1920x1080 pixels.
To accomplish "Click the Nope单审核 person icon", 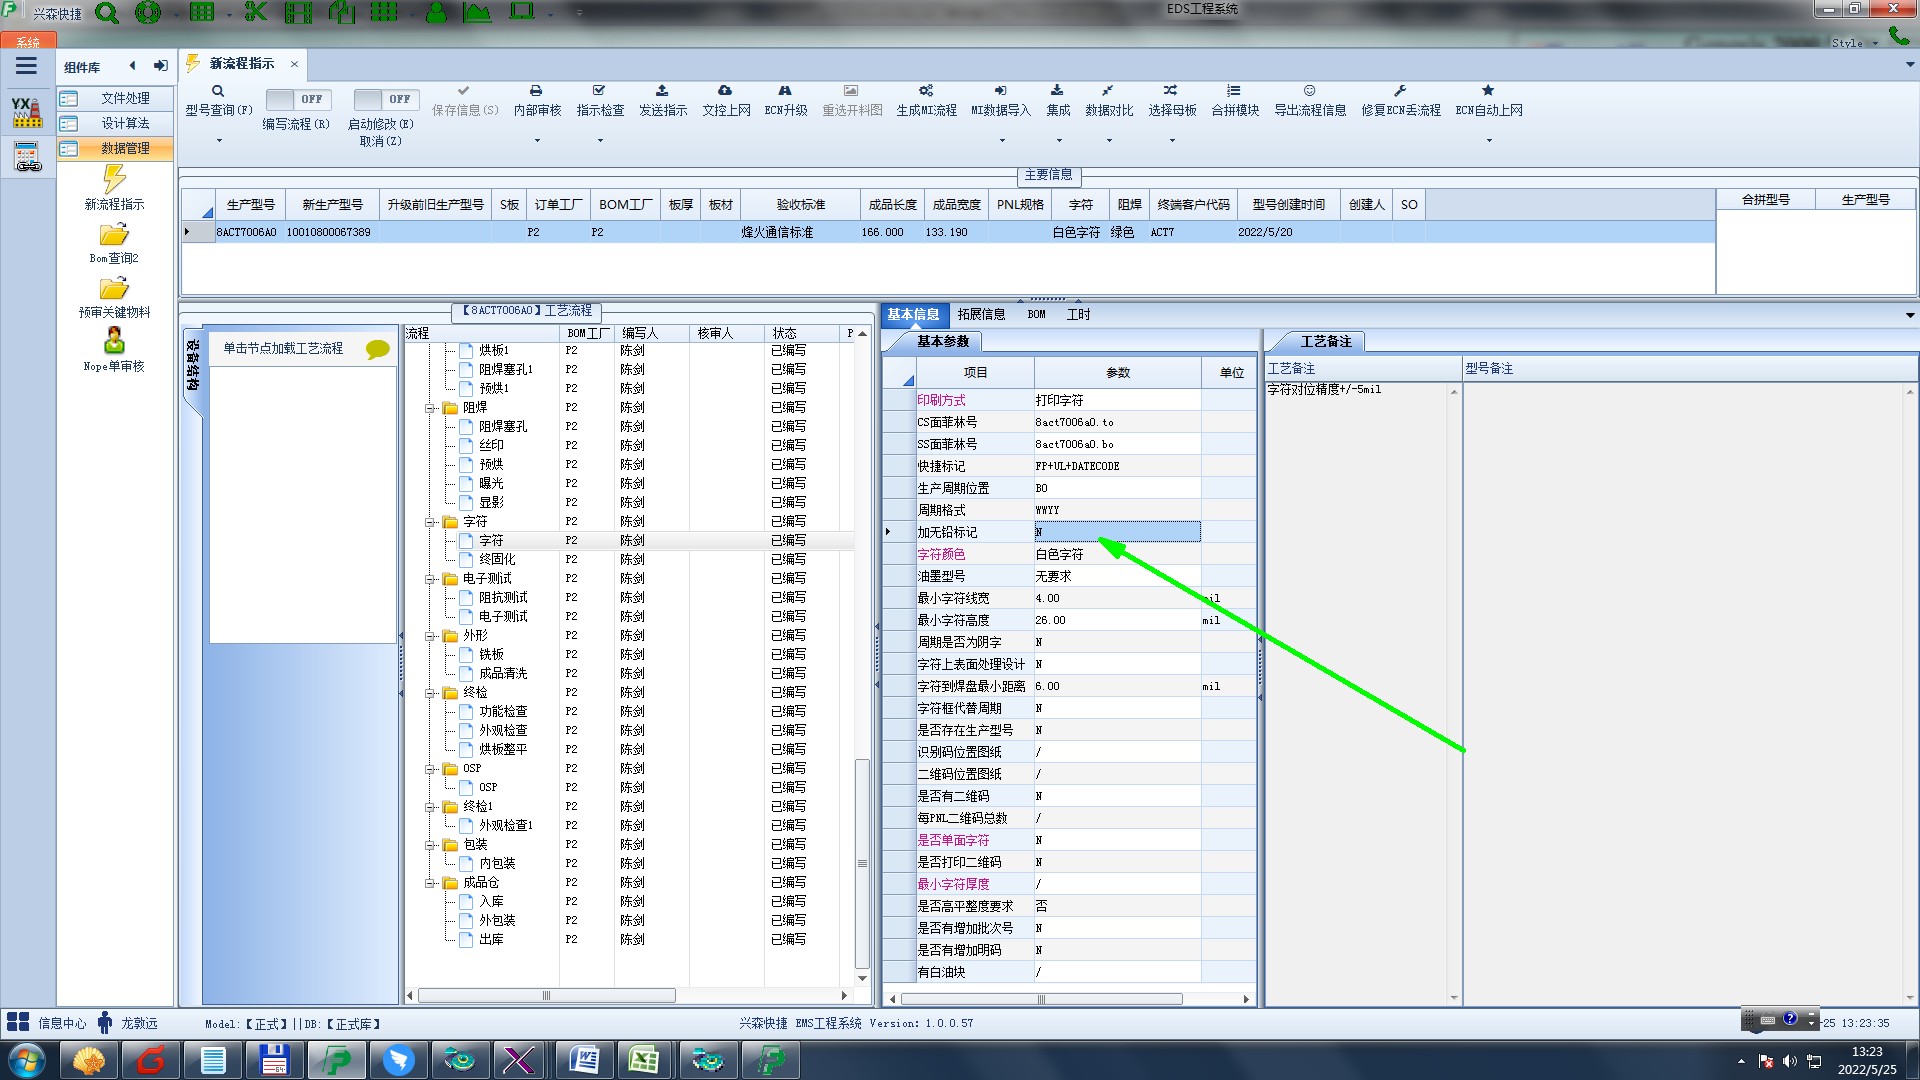I will (114, 341).
